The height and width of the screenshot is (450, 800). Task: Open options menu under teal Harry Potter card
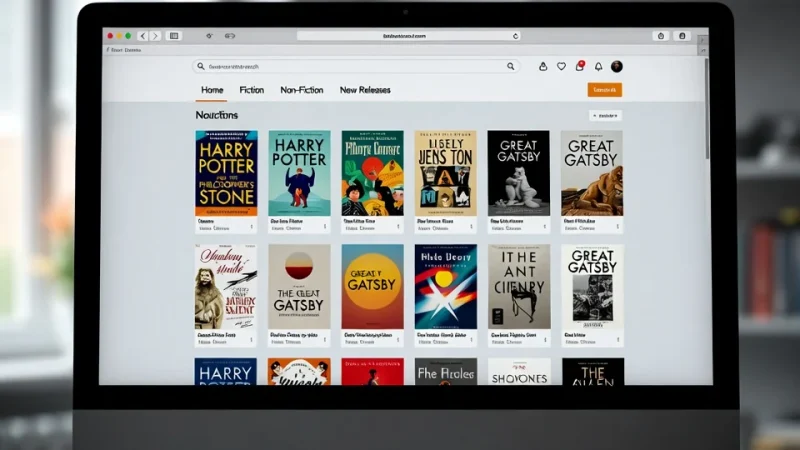pos(324,227)
